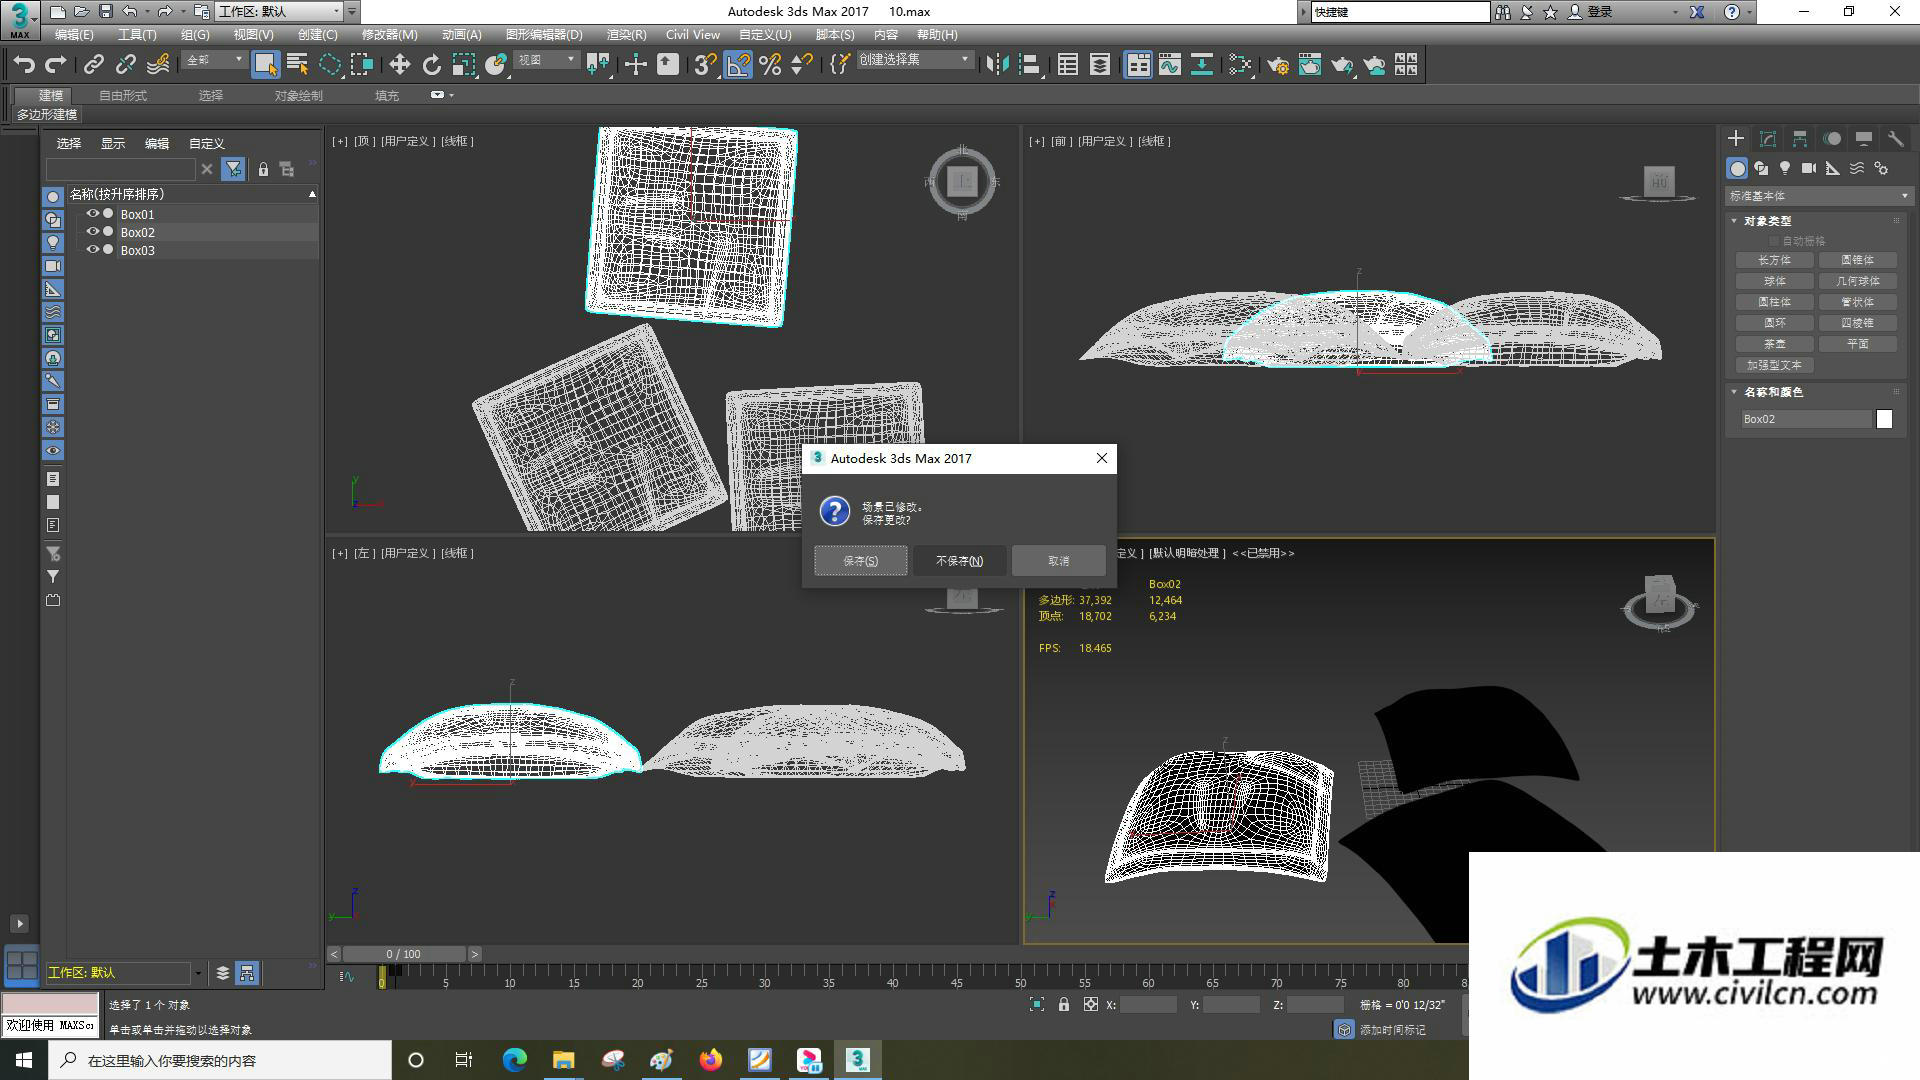The width and height of the screenshot is (1920, 1080).
Task: Click the 几何球体 geosphere button
Action: [1858, 281]
